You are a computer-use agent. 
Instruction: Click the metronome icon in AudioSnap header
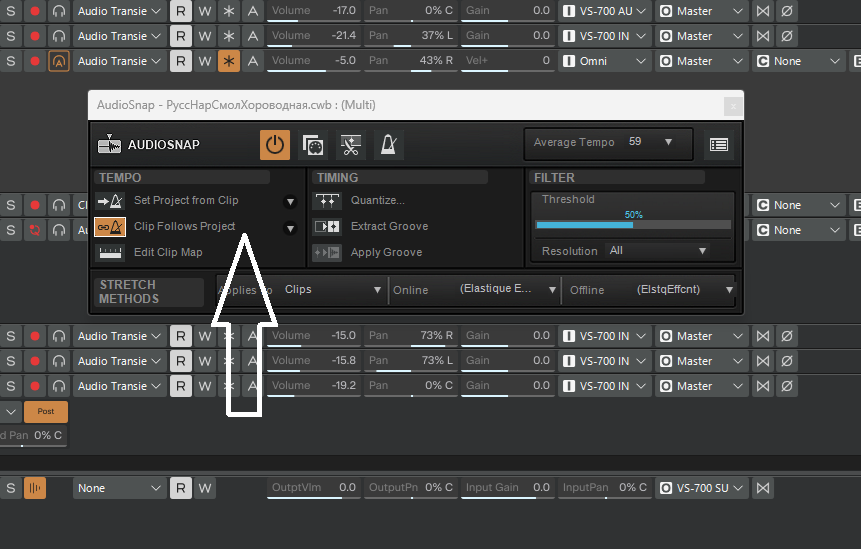click(388, 145)
